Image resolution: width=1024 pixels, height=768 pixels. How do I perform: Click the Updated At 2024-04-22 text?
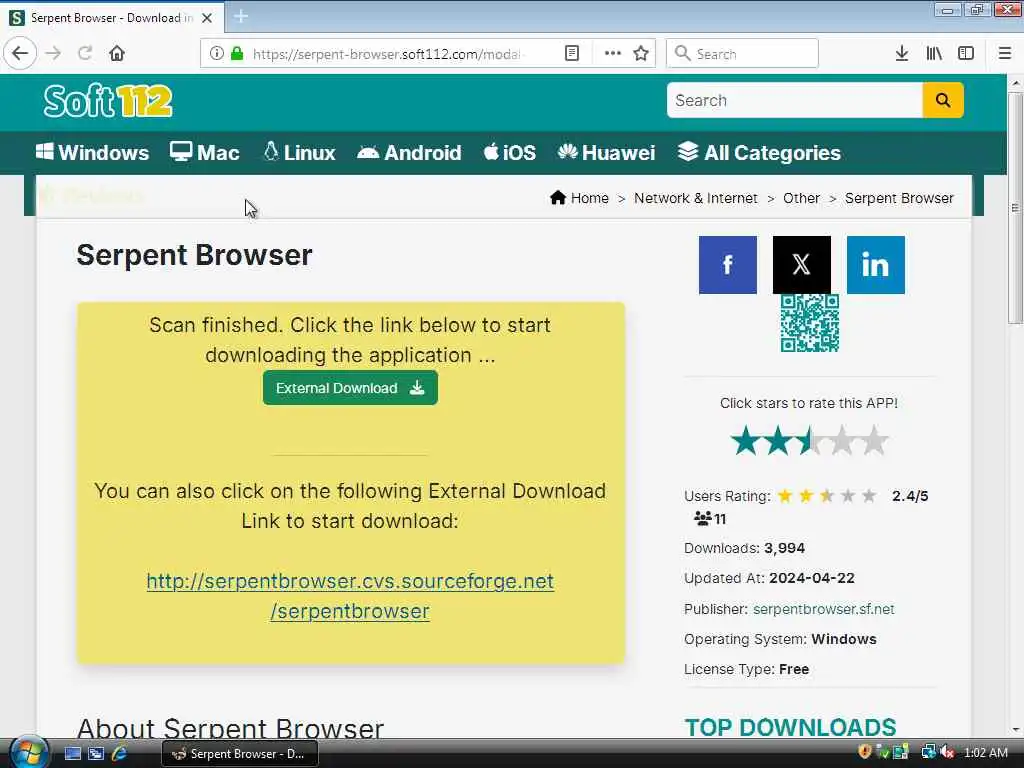[x=769, y=578]
